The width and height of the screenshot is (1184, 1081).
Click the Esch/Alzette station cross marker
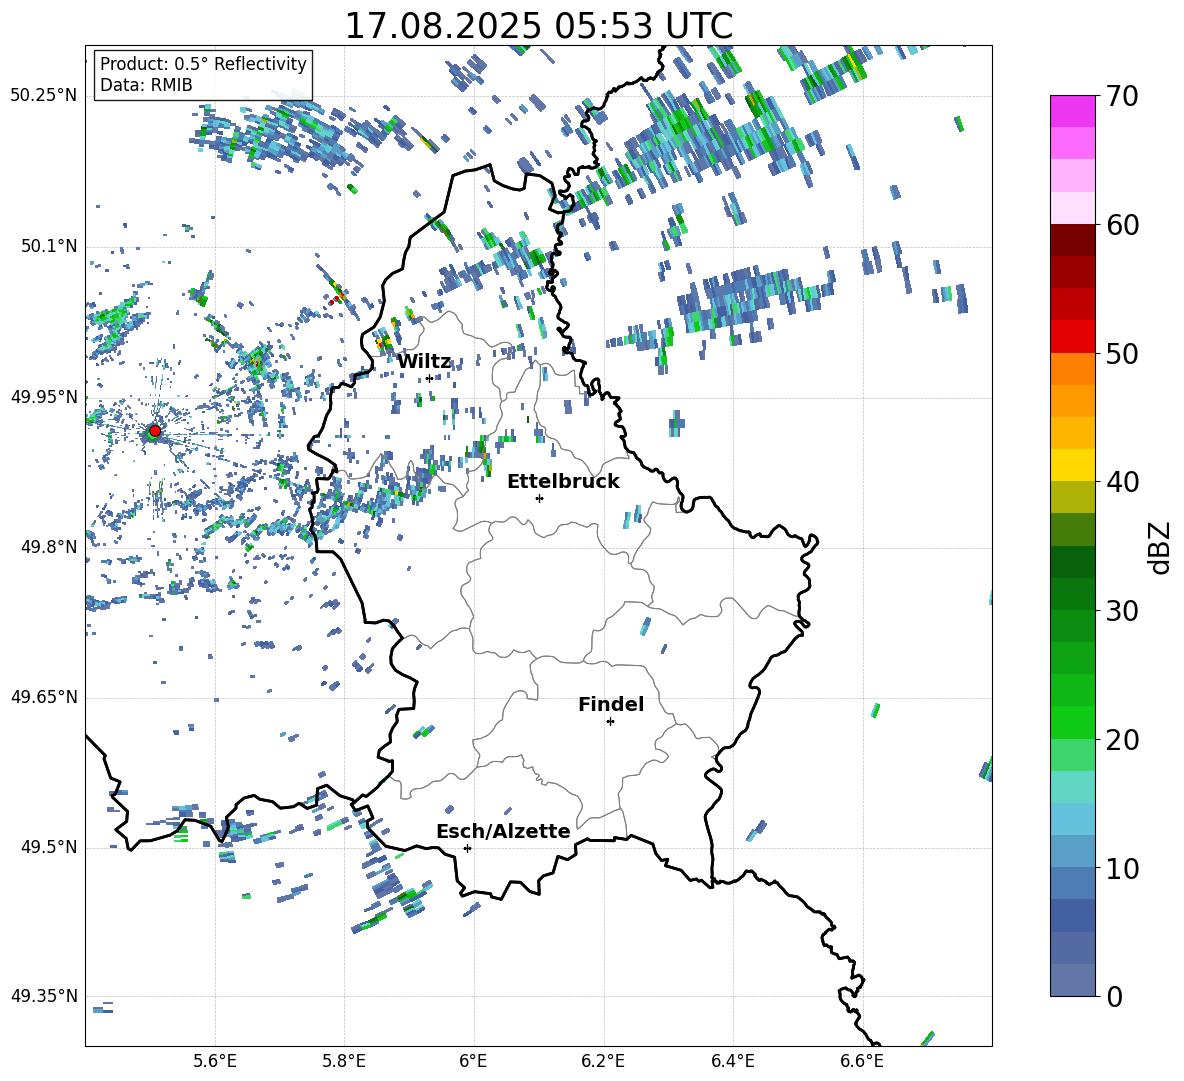467,848
